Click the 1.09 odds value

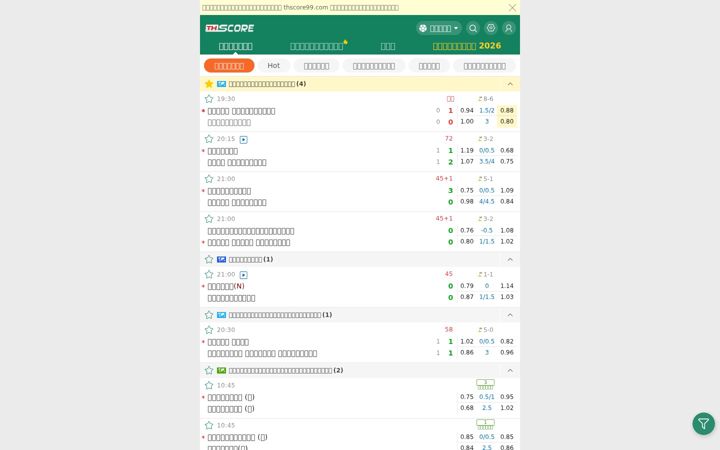tap(507, 190)
